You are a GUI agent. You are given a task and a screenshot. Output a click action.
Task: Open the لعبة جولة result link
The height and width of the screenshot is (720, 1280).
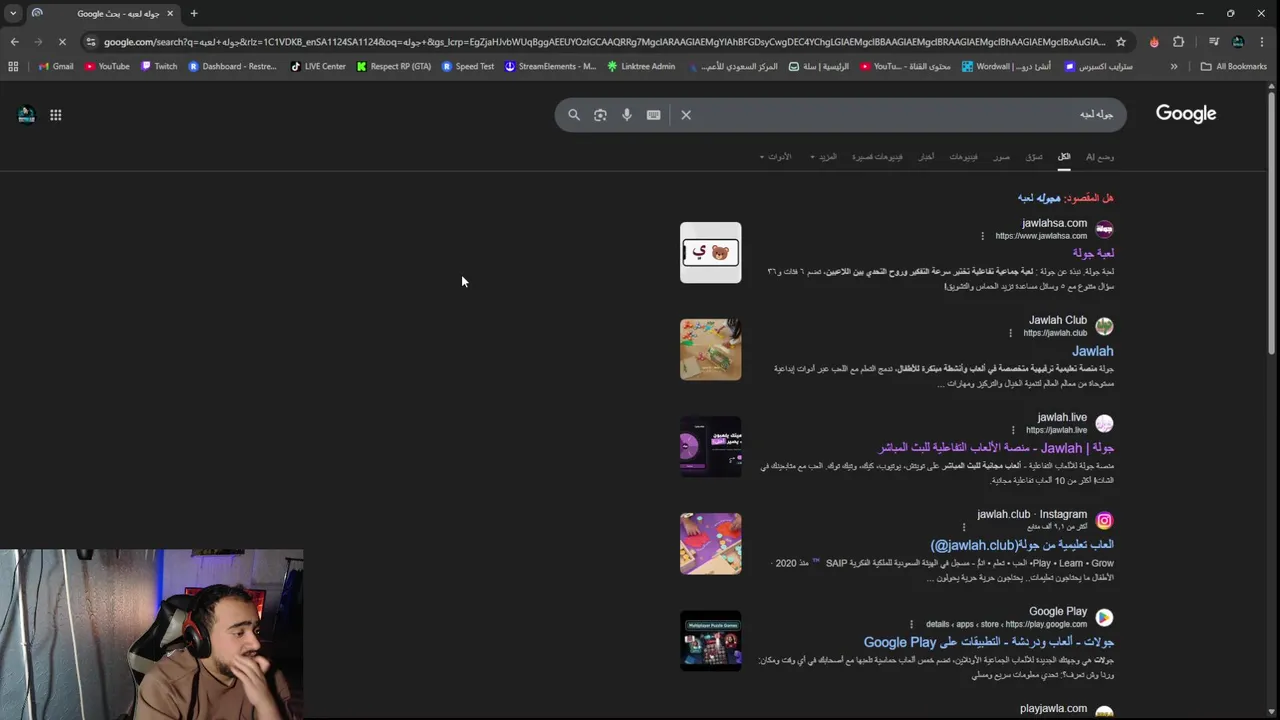[1093, 254]
